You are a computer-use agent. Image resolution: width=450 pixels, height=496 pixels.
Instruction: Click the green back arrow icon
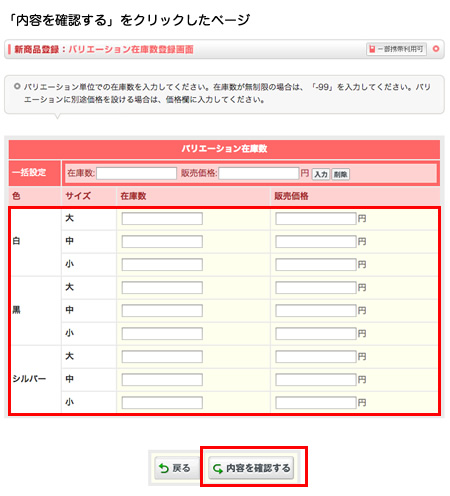click(x=163, y=468)
